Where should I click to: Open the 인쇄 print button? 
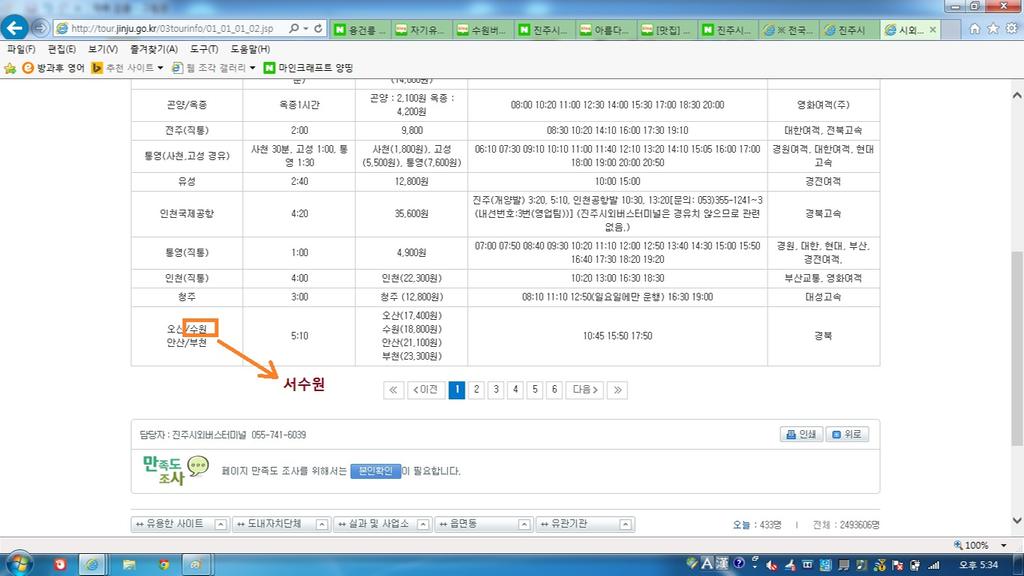point(801,434)
